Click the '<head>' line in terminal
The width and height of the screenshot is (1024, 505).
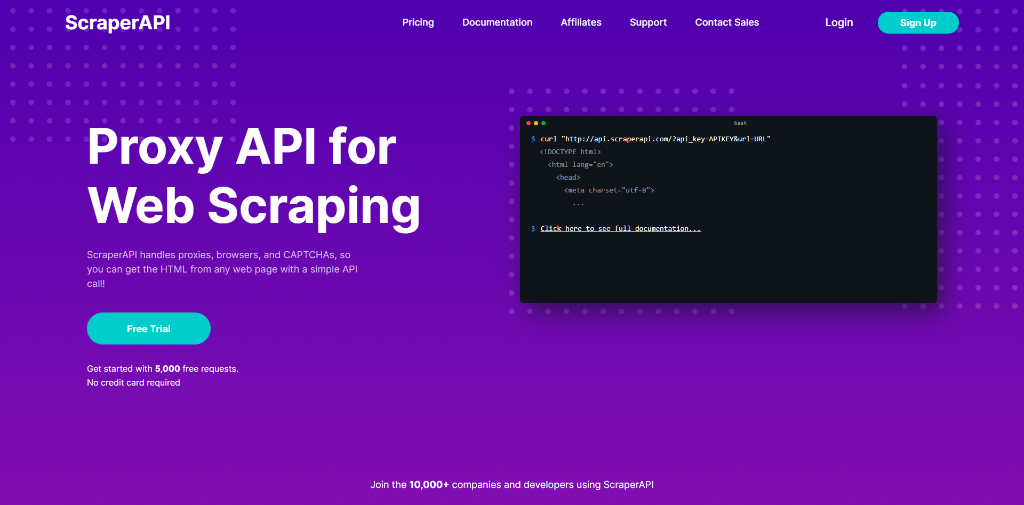(568, 177)
